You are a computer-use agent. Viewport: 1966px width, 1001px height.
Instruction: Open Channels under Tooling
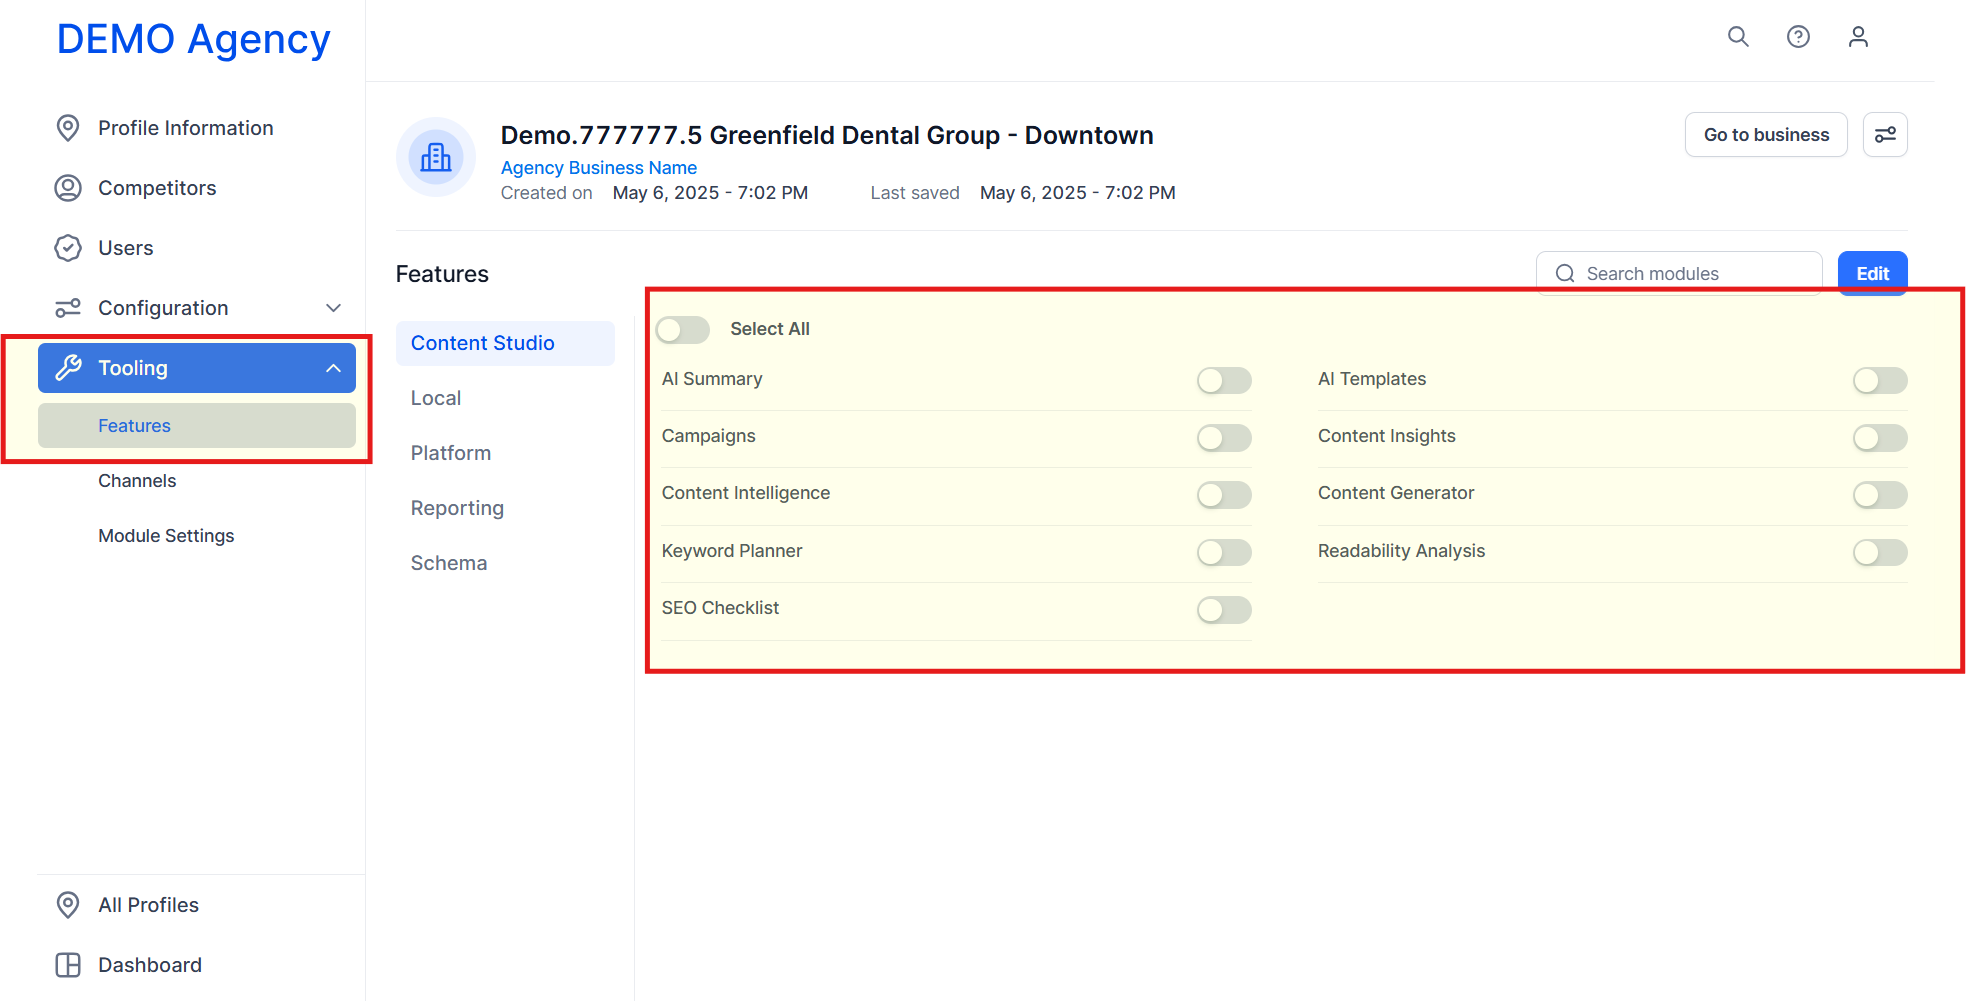click(197, 481)
